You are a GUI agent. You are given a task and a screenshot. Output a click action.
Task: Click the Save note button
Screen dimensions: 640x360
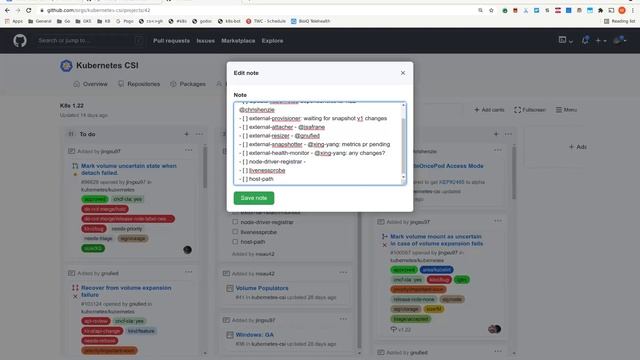click(x=254, y=198)
